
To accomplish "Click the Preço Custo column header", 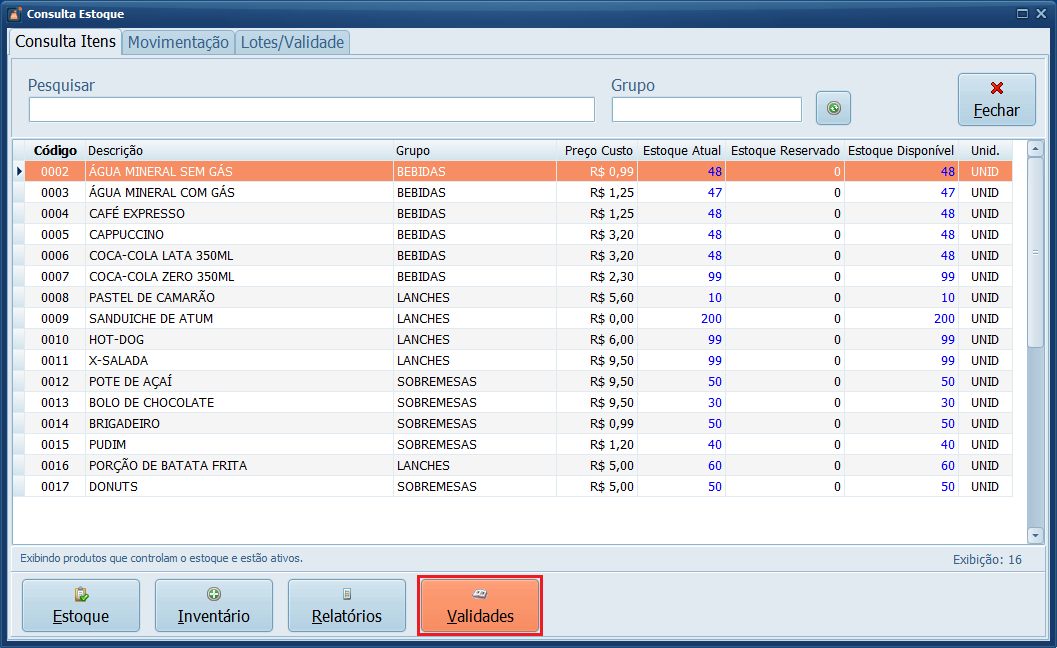I will pyautogui.click(x=598, y=150).
